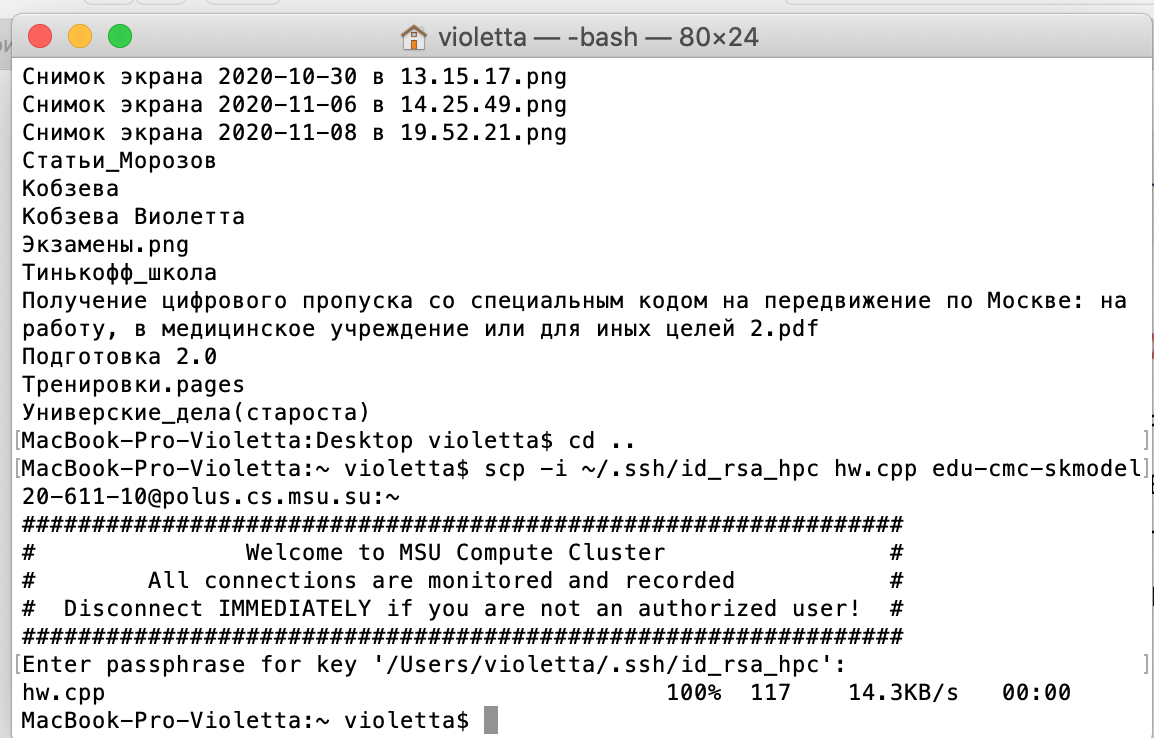Click the opening bracket mark beside 'cd ..' line
1154x738 pixels.
tap(17, 441)
